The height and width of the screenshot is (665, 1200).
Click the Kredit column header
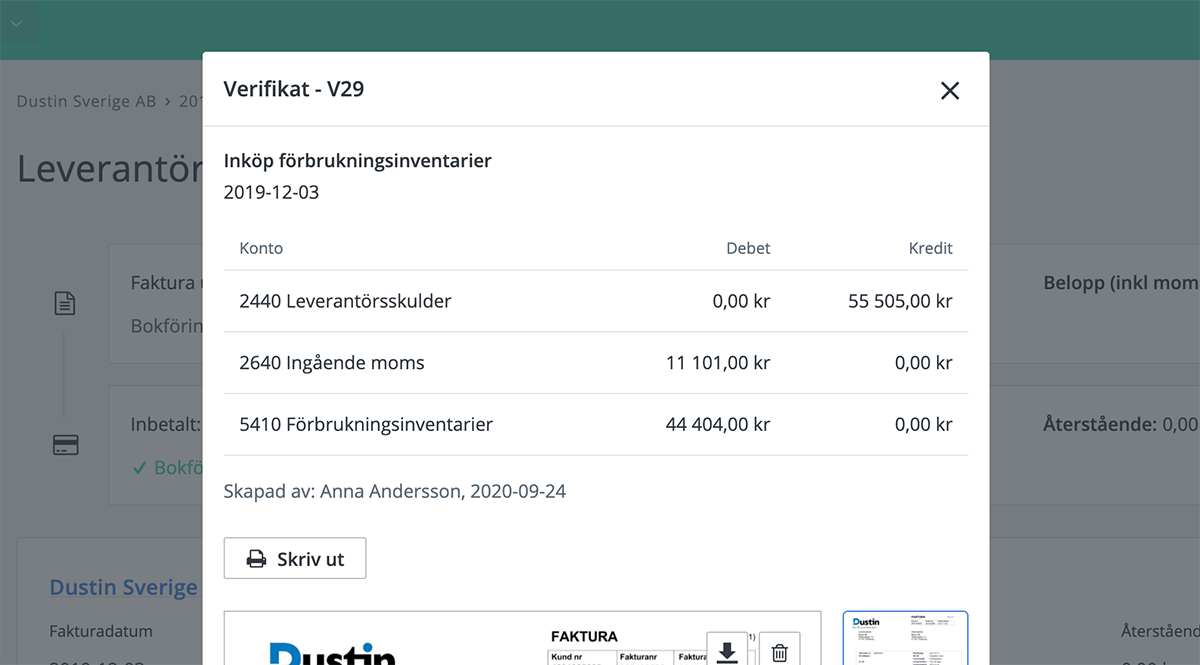(930, 248)
